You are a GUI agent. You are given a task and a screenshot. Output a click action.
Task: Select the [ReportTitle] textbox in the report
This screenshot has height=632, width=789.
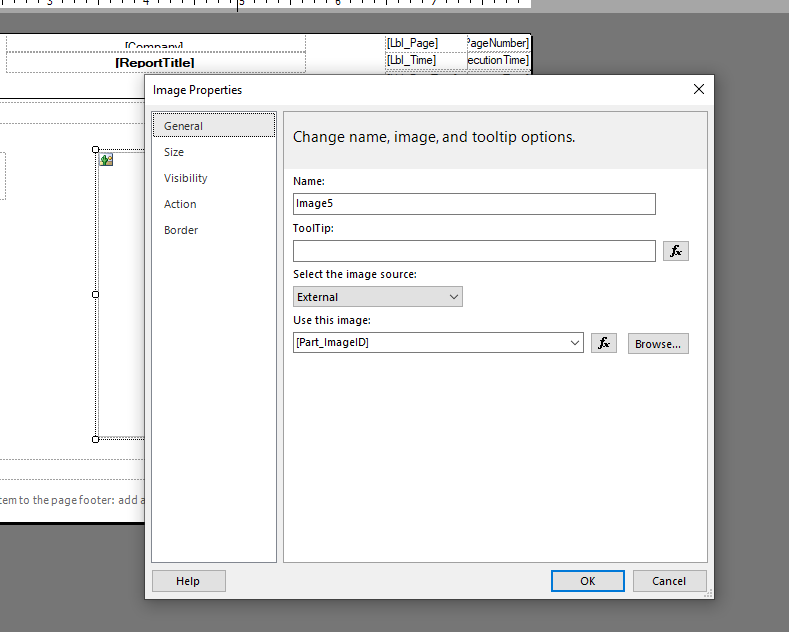coord(155,62)
